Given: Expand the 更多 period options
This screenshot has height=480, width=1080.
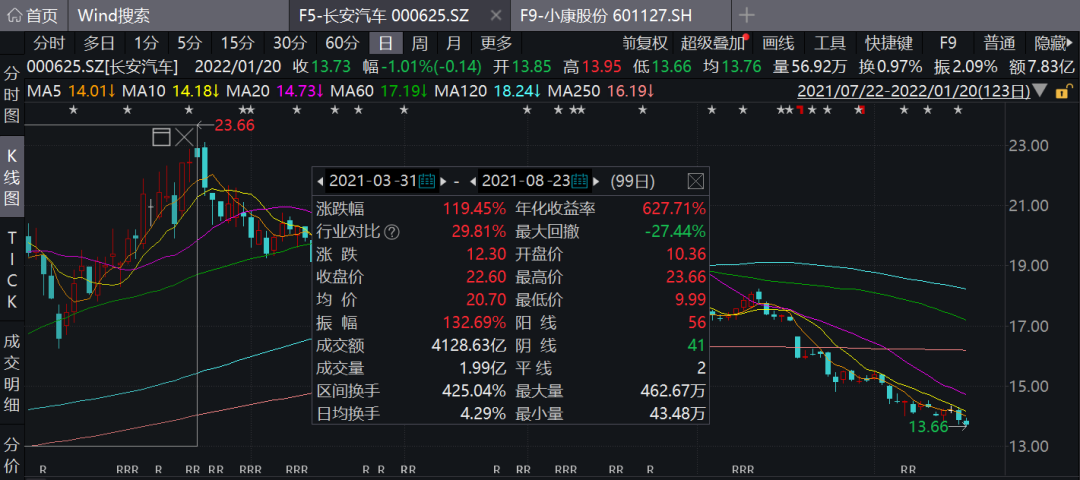Looking at the screenshot, I should click(x=496, y=43).
